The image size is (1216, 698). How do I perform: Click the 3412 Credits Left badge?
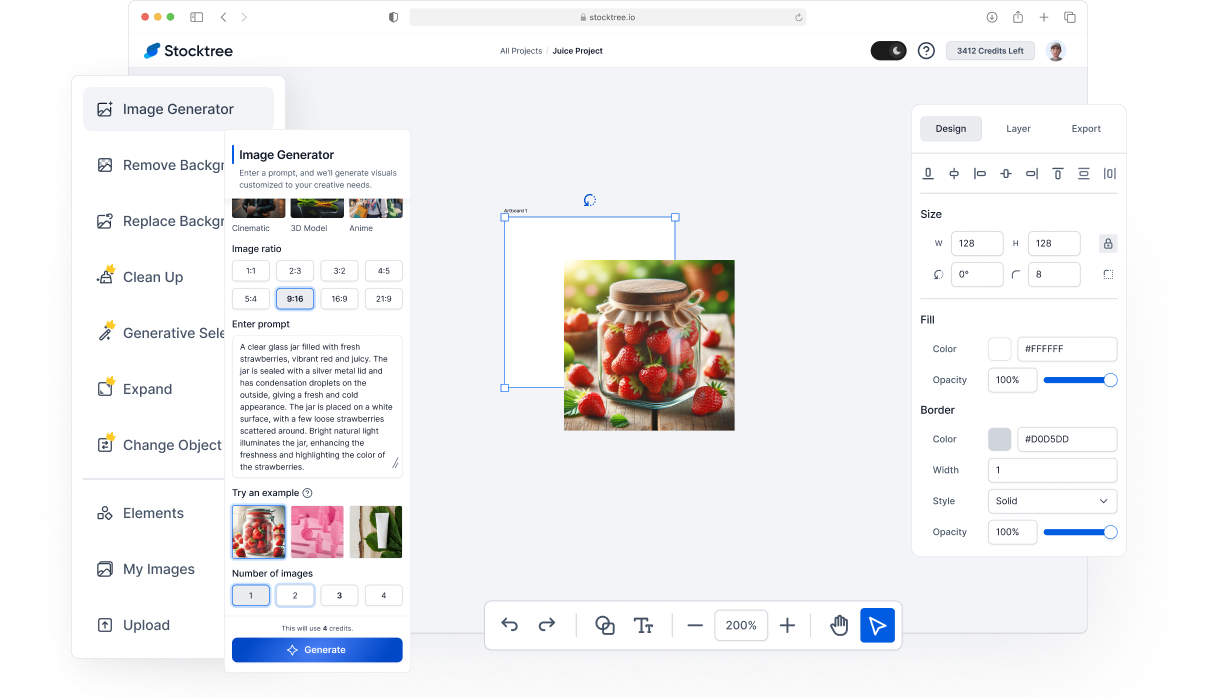(x=990, y=51)
